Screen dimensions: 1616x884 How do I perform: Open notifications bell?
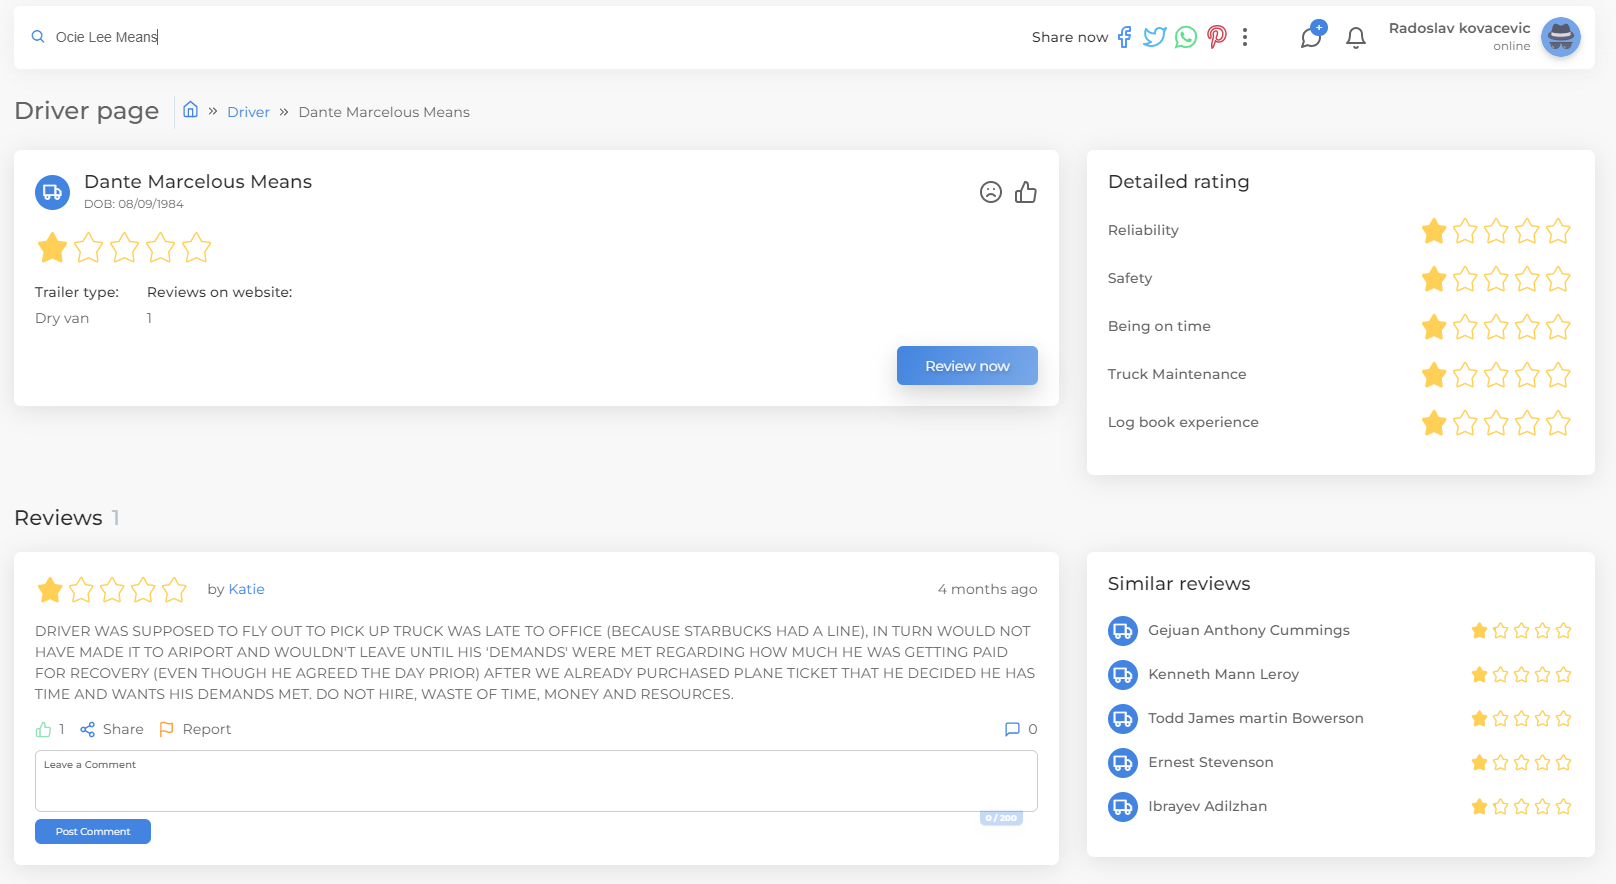click(1355, 38)
